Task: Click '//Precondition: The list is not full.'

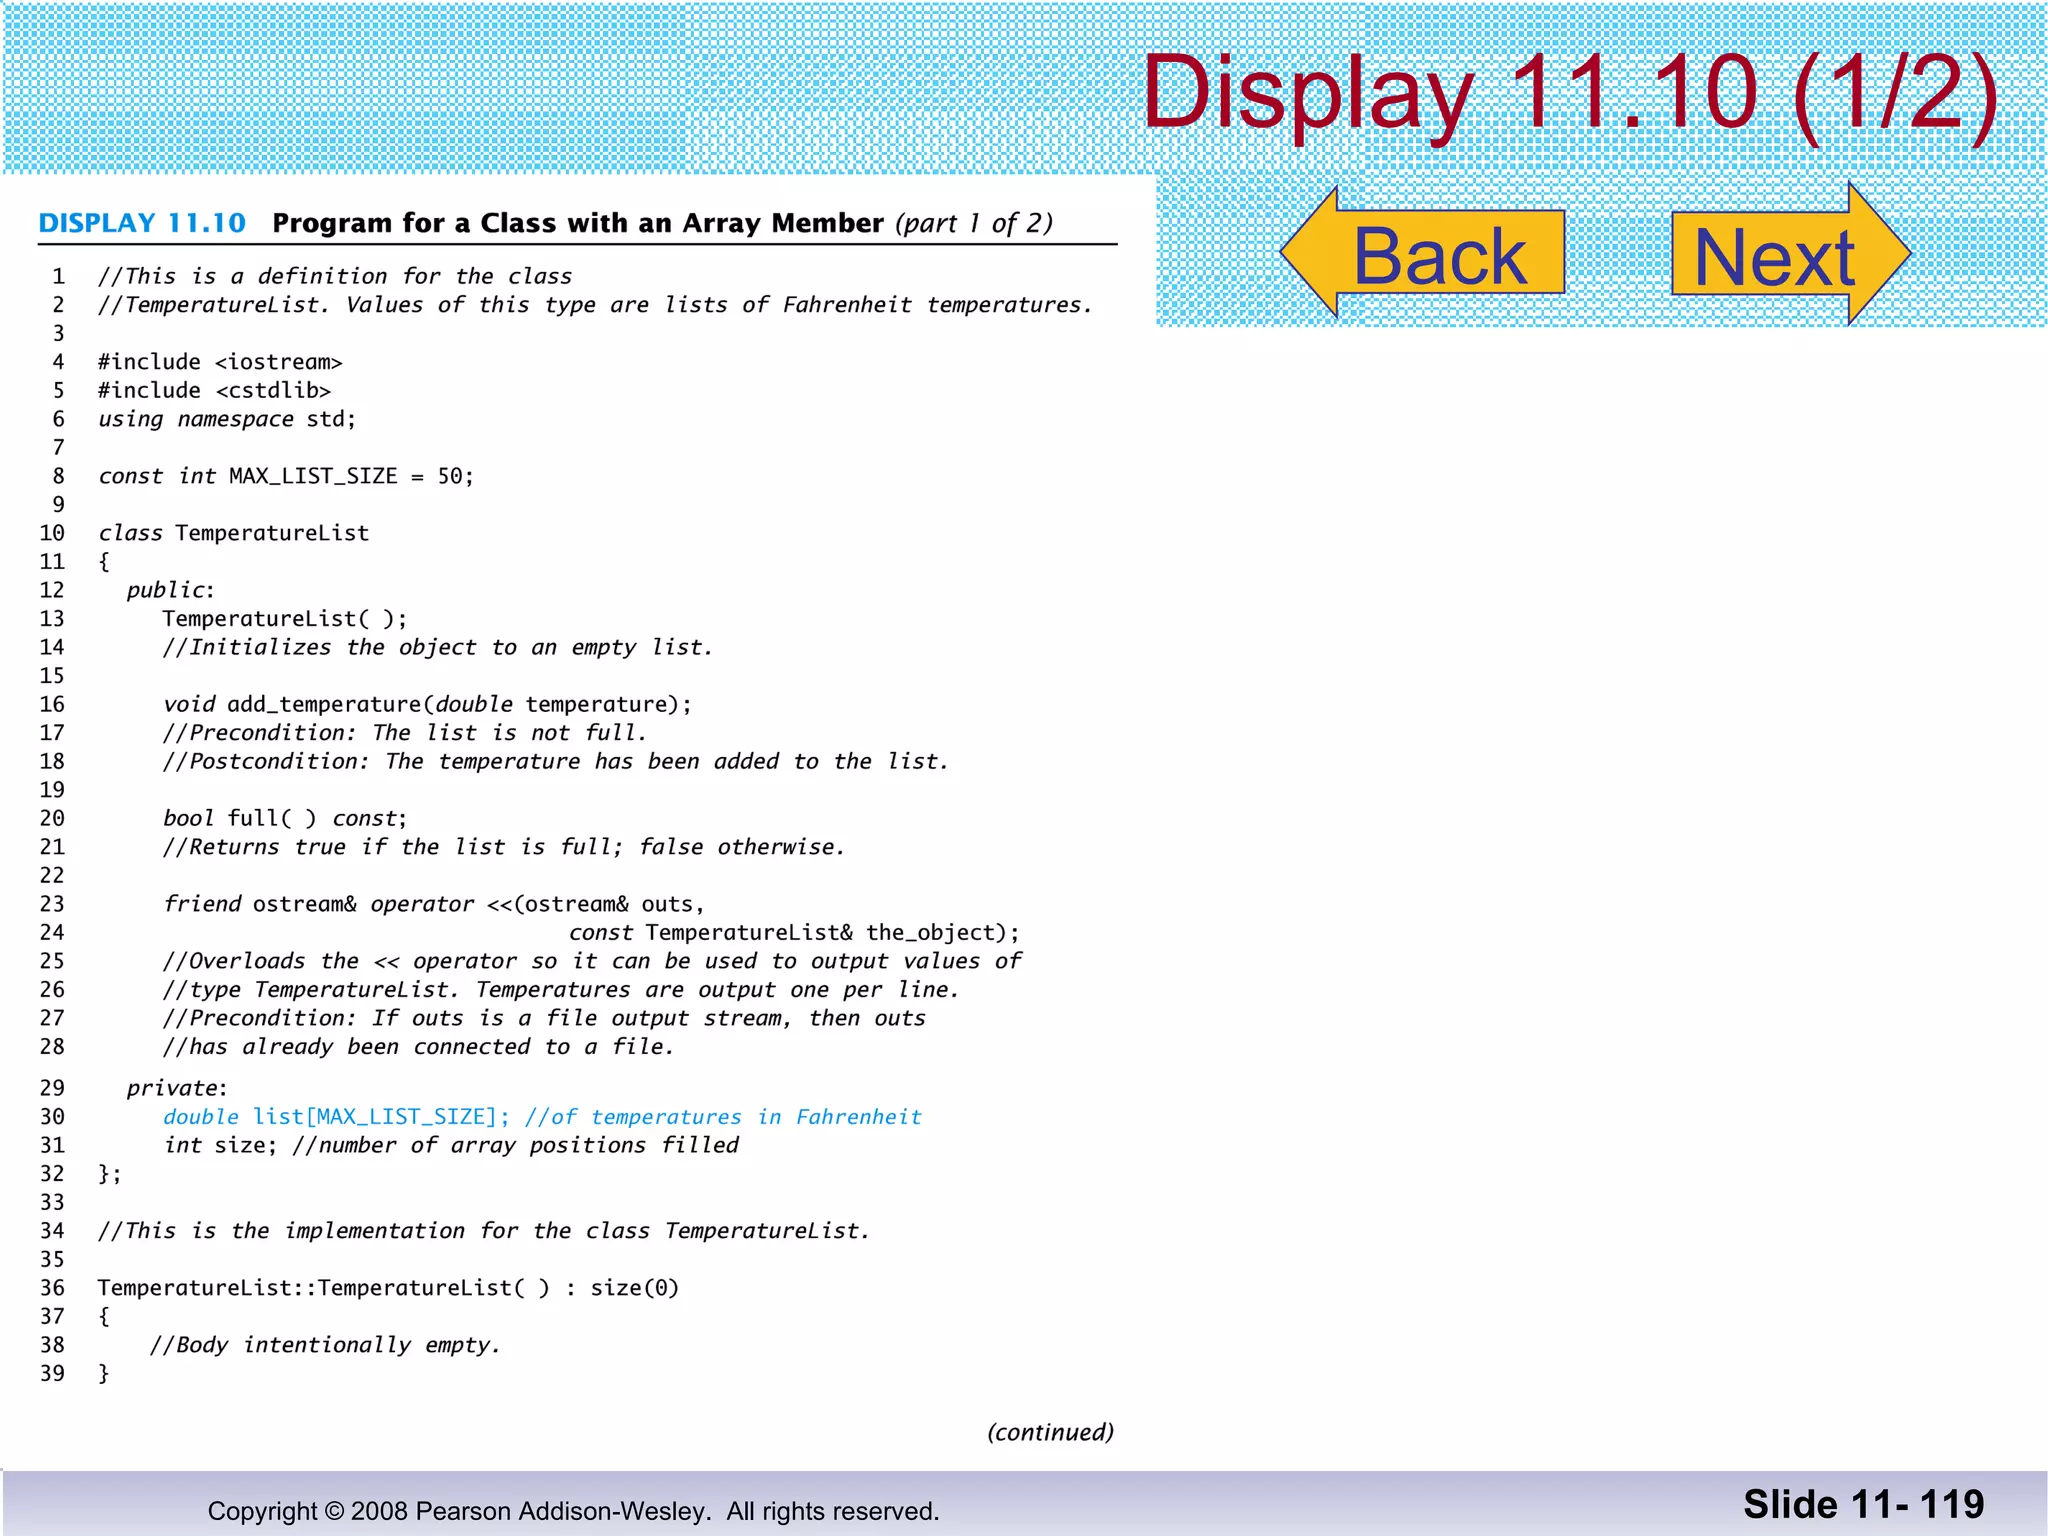Action: click(x=405, y=733)
